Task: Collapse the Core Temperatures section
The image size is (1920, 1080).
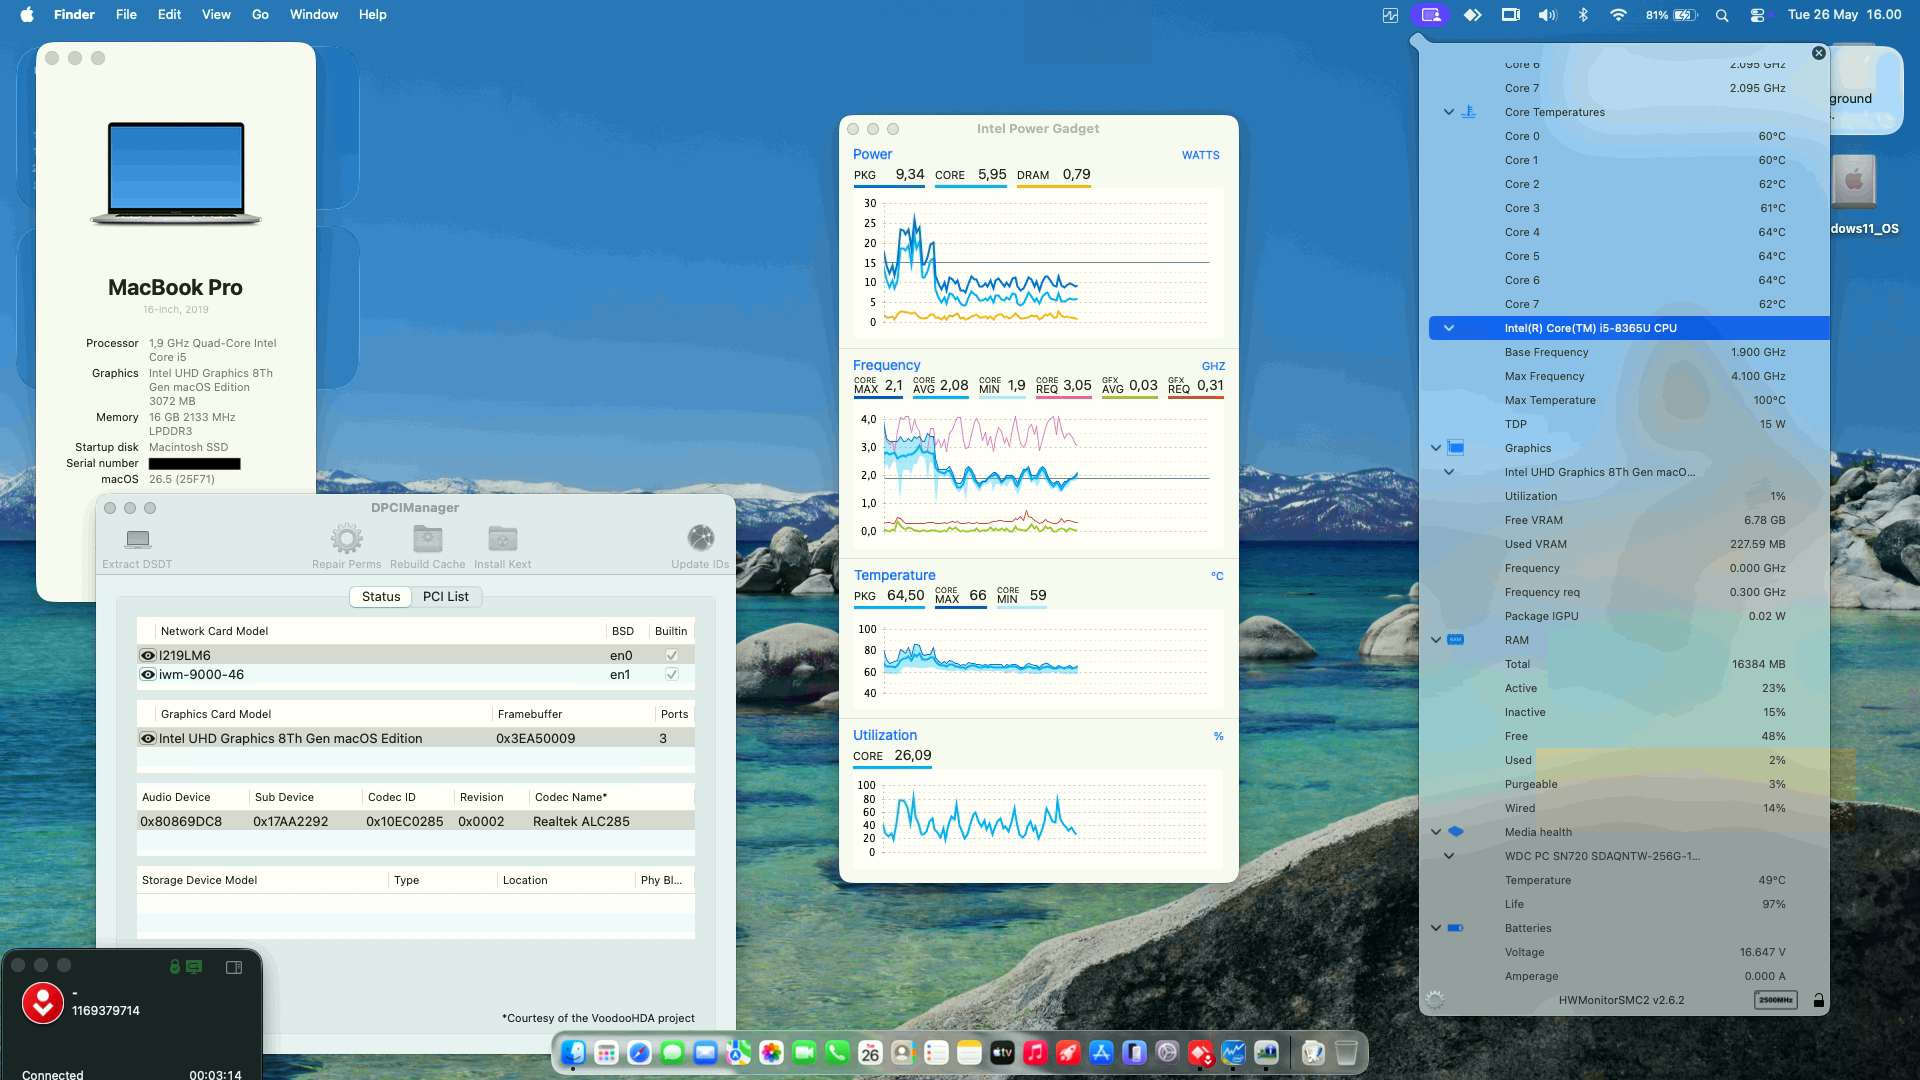Action: [x=1448, y=112]
